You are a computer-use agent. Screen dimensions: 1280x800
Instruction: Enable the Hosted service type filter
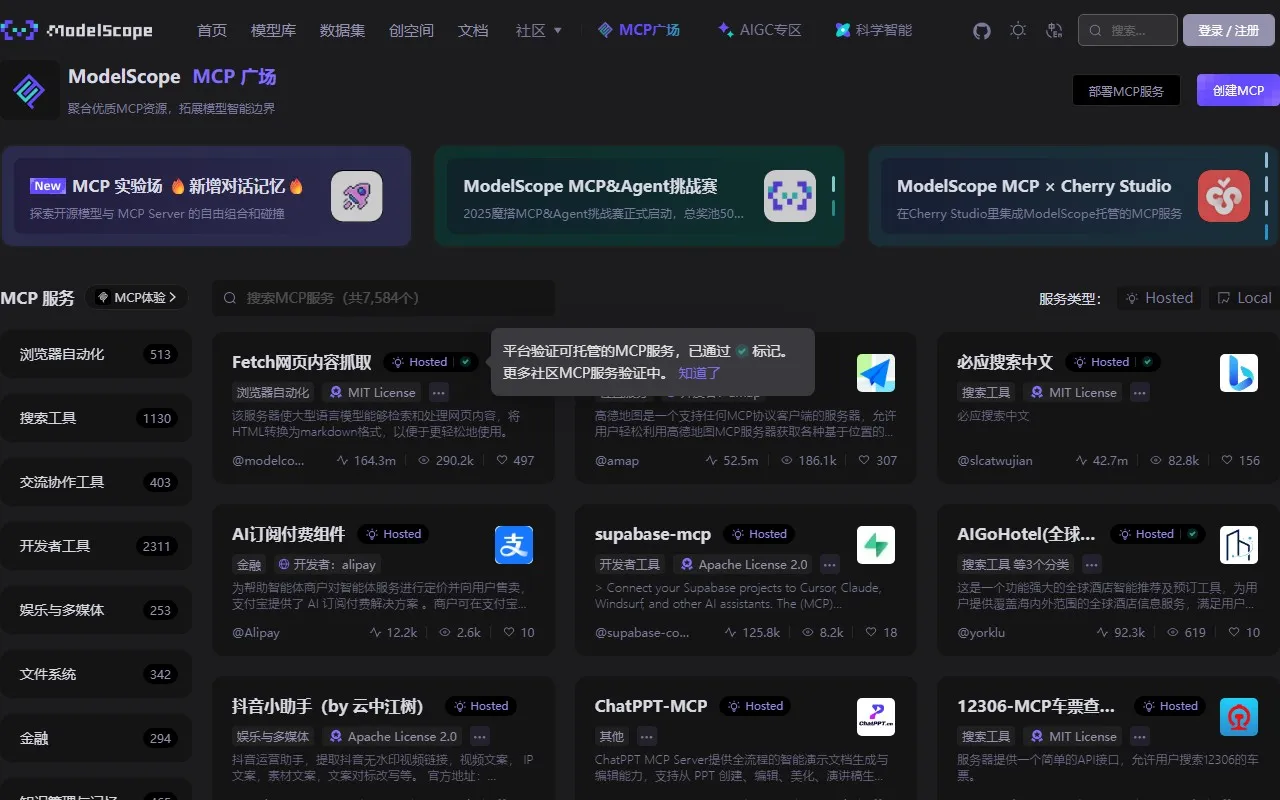point(1159,297)
